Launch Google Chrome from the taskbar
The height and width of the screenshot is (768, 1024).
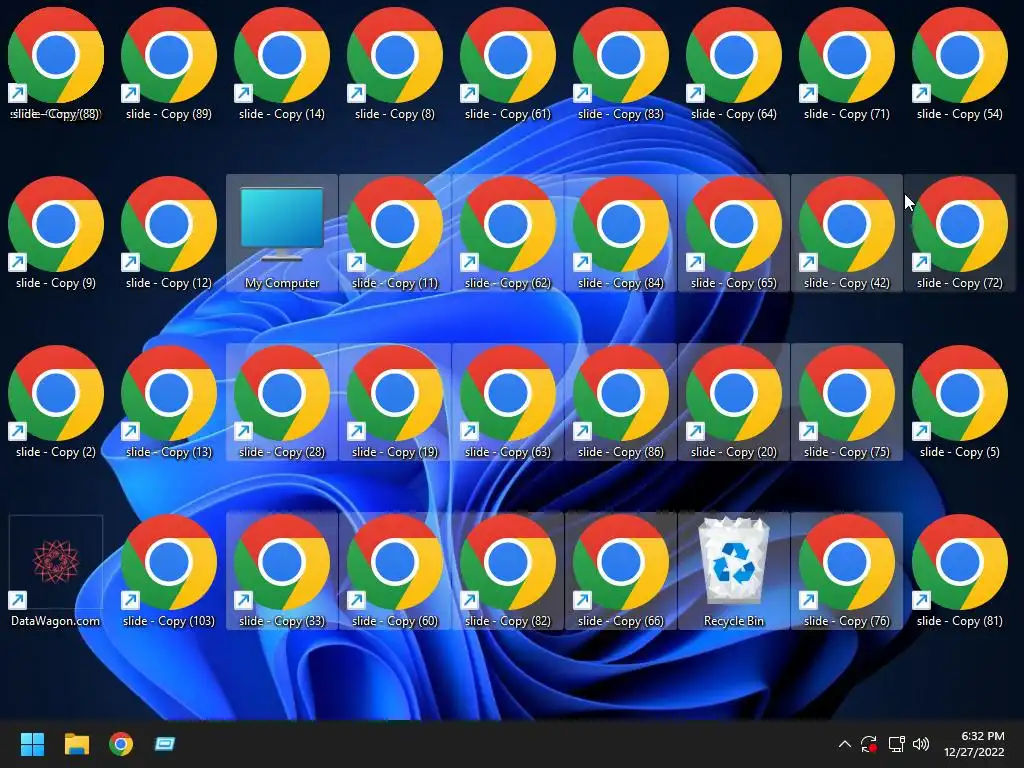pos(121,744)
